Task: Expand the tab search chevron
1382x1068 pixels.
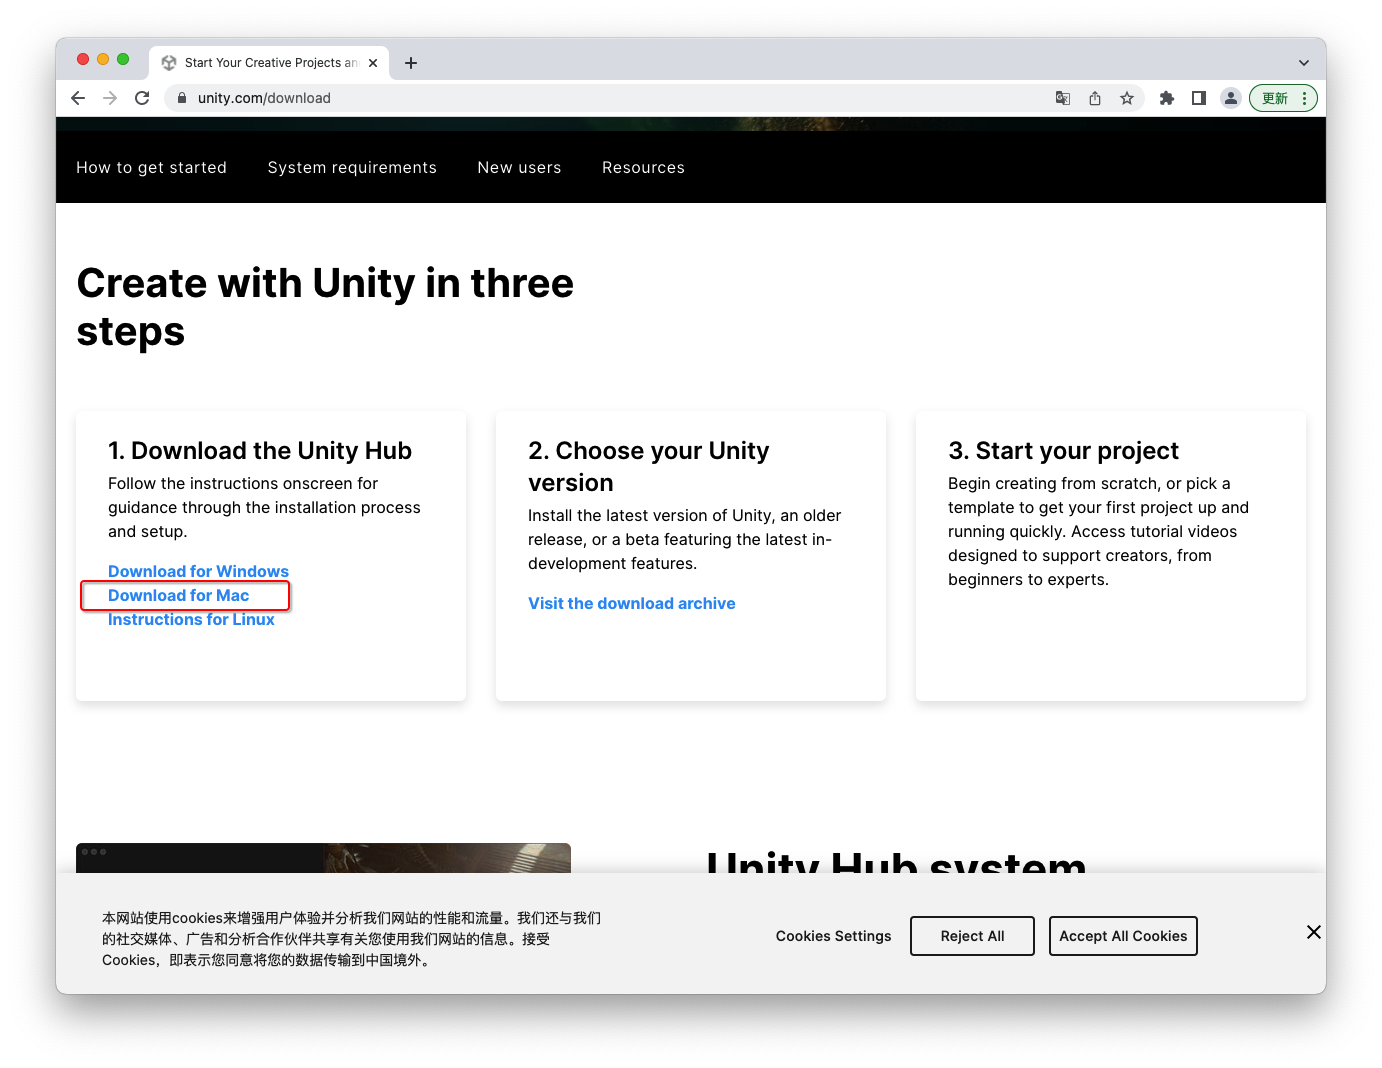Action: click(x=1304, y=63)
